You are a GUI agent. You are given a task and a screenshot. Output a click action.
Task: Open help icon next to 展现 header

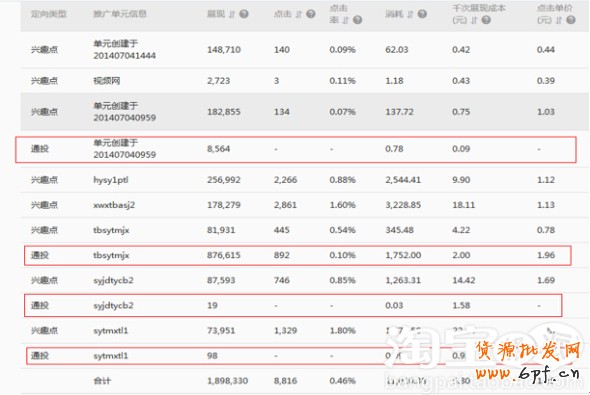tap(244, 14)
